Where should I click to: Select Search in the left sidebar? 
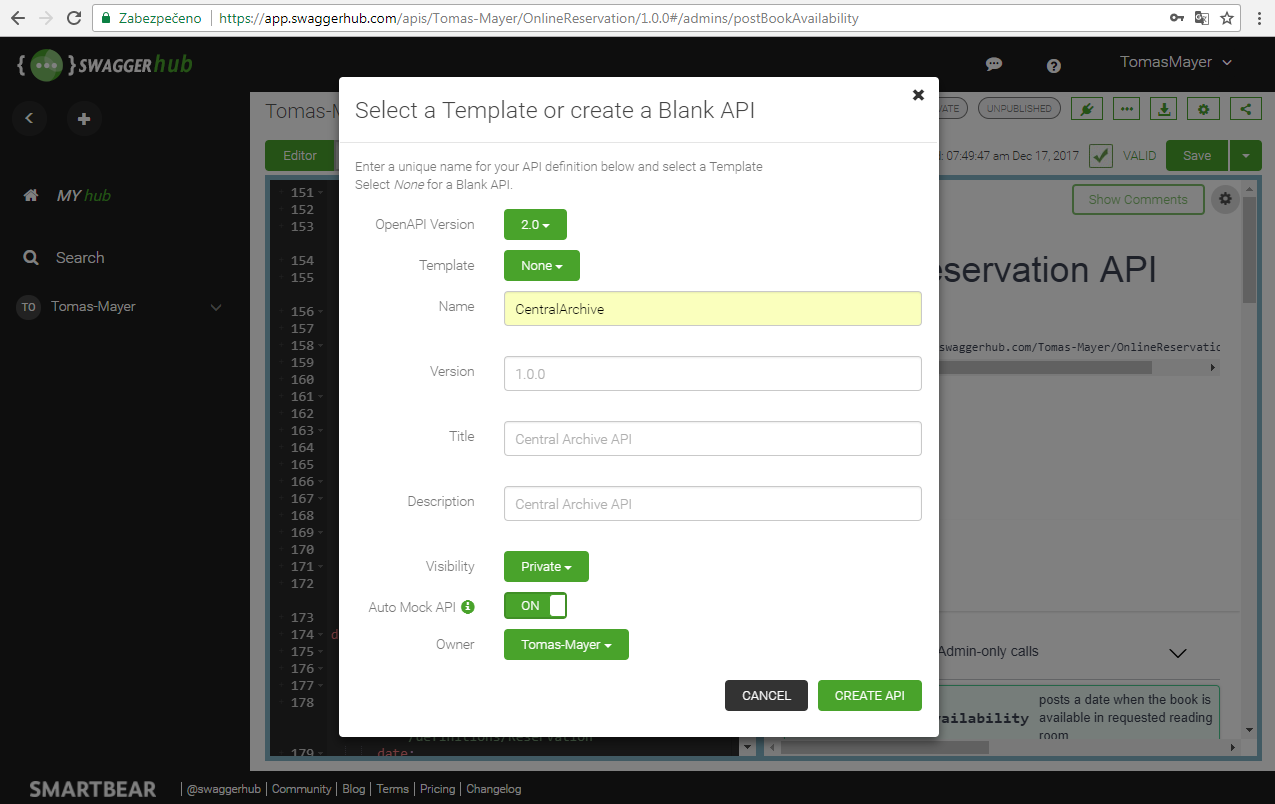(79, 258)
